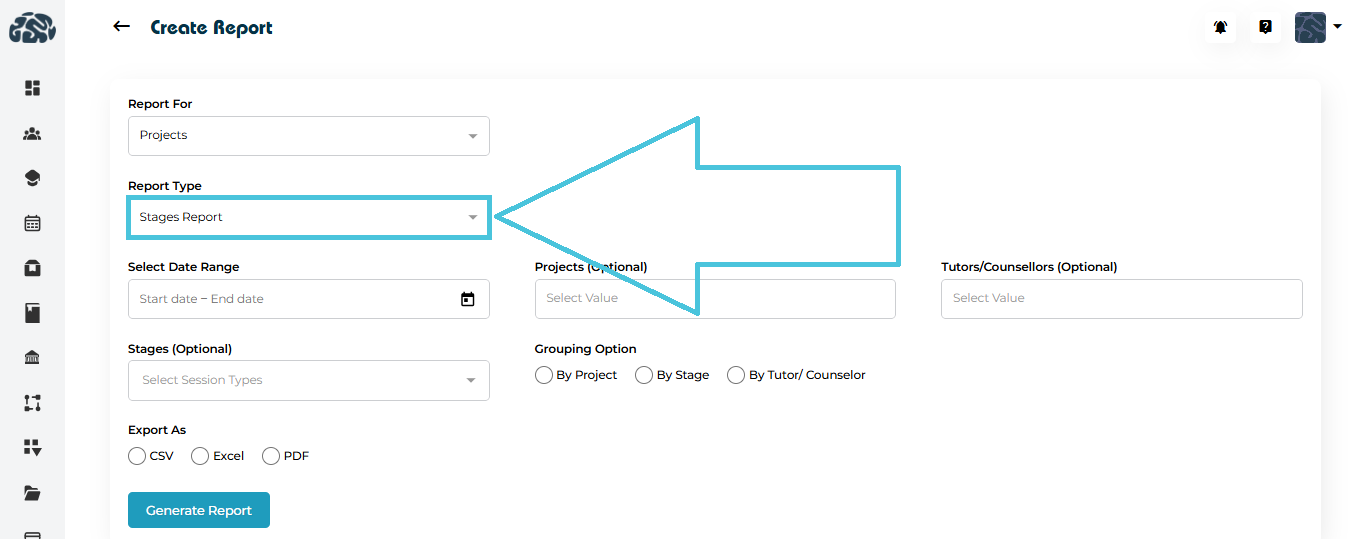Screen dimensions: 1363x539
Task: Open the users group icon in sidebar
Action: 32,133
